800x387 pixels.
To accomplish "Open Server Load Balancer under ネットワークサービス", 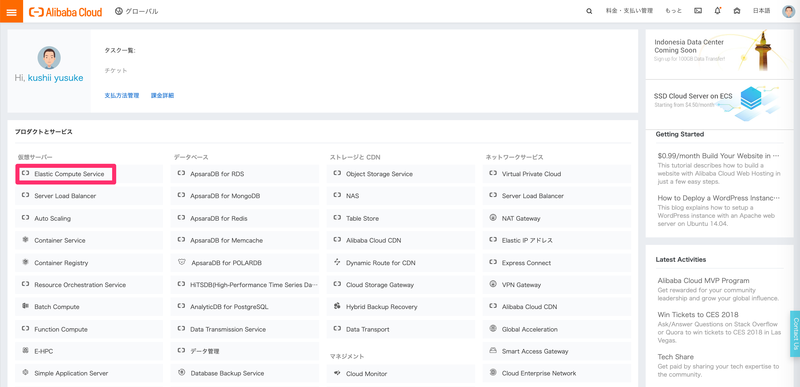I will [557, 196].
